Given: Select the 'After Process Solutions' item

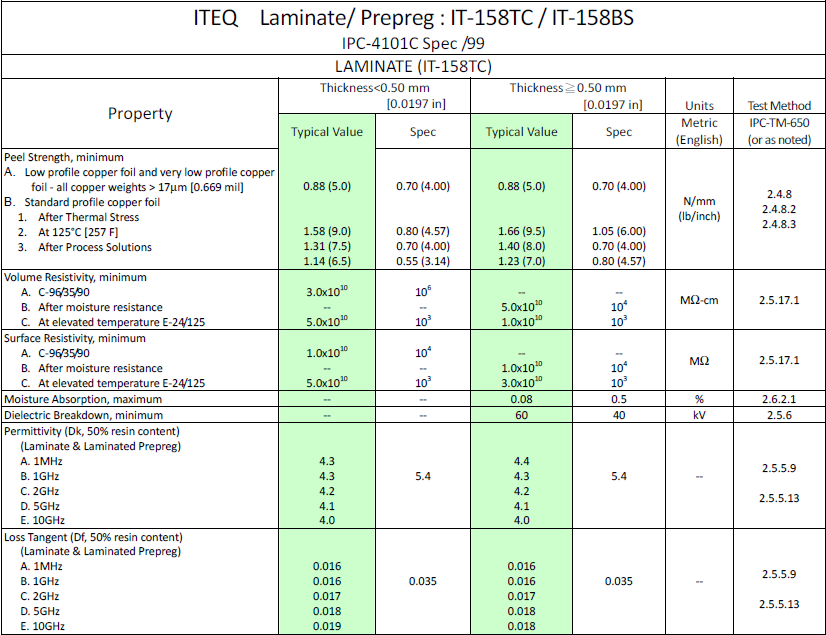Looking at the screenshot, I should 95,247.
